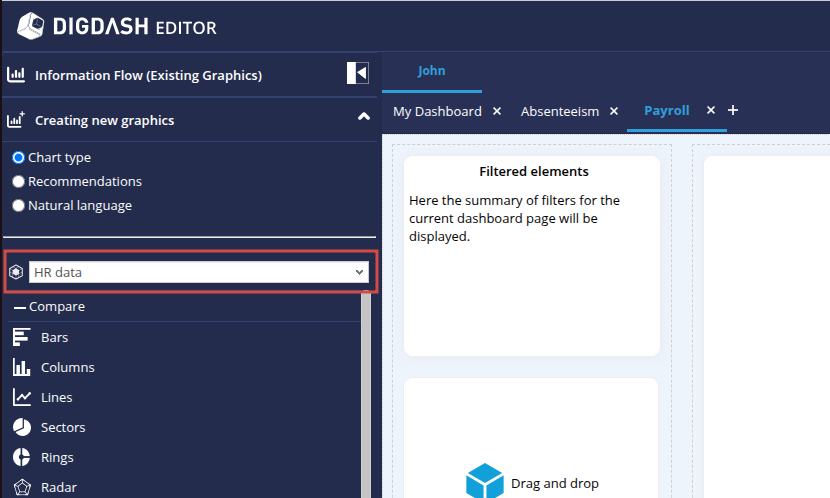
Task: Open the HR data model dropdown
Action: coord(199,272)
